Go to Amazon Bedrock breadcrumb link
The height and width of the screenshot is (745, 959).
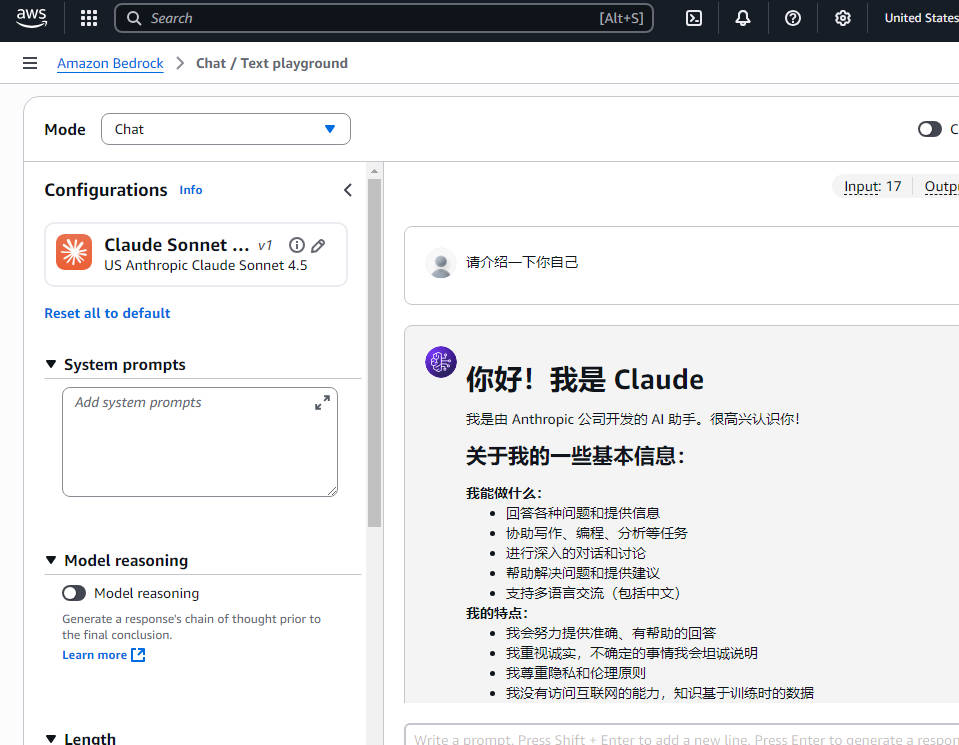(x=110, y=63)
